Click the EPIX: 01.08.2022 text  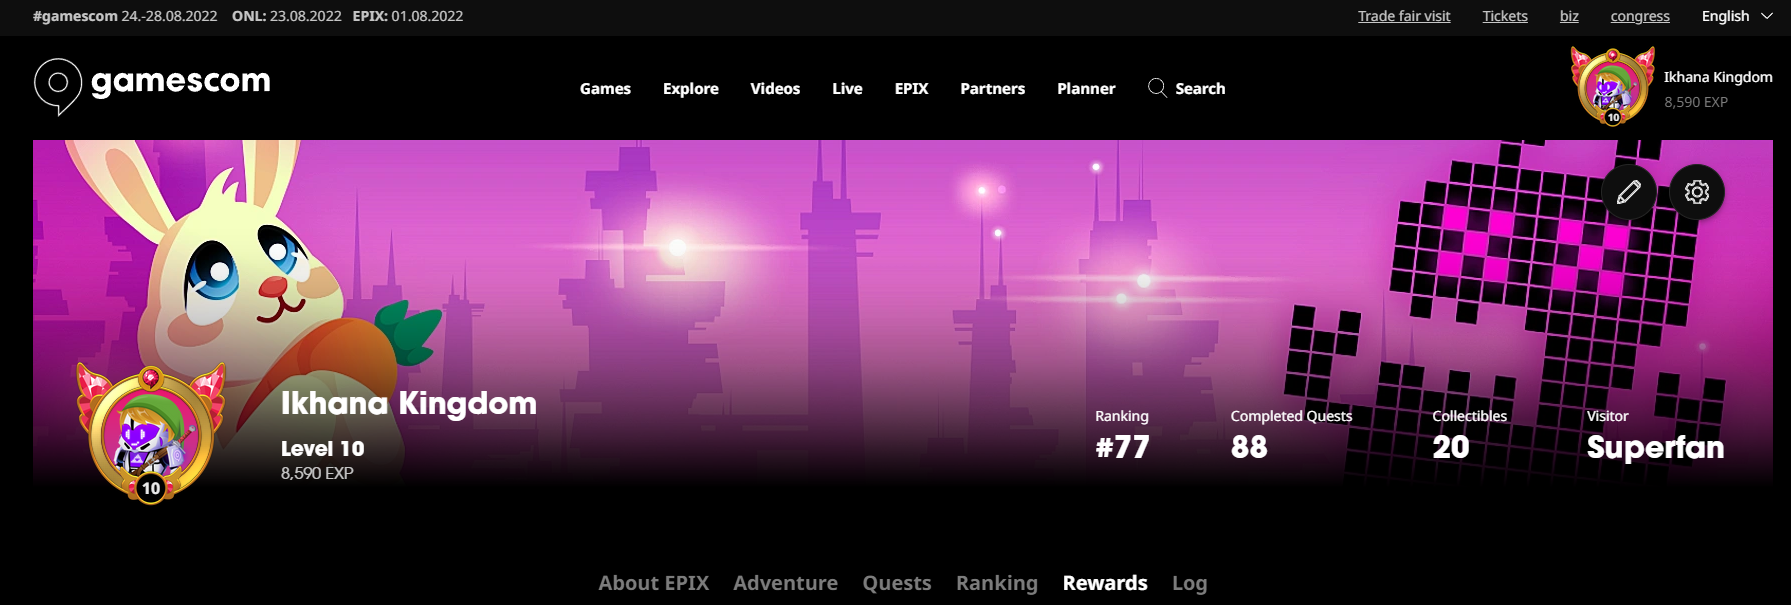point(408,16)
